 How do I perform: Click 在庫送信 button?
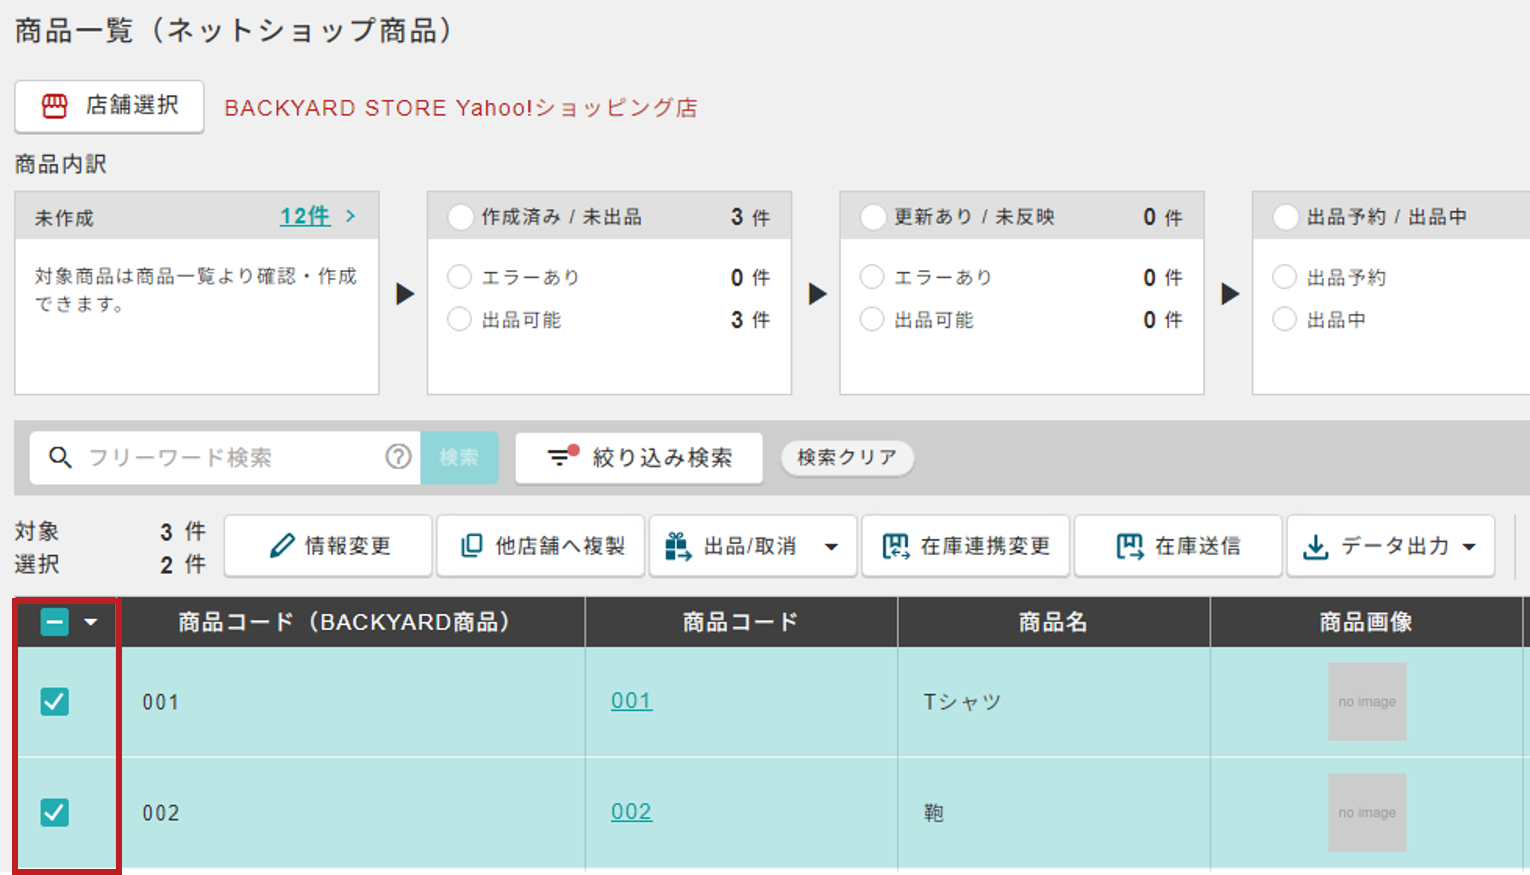[1178, 546]
